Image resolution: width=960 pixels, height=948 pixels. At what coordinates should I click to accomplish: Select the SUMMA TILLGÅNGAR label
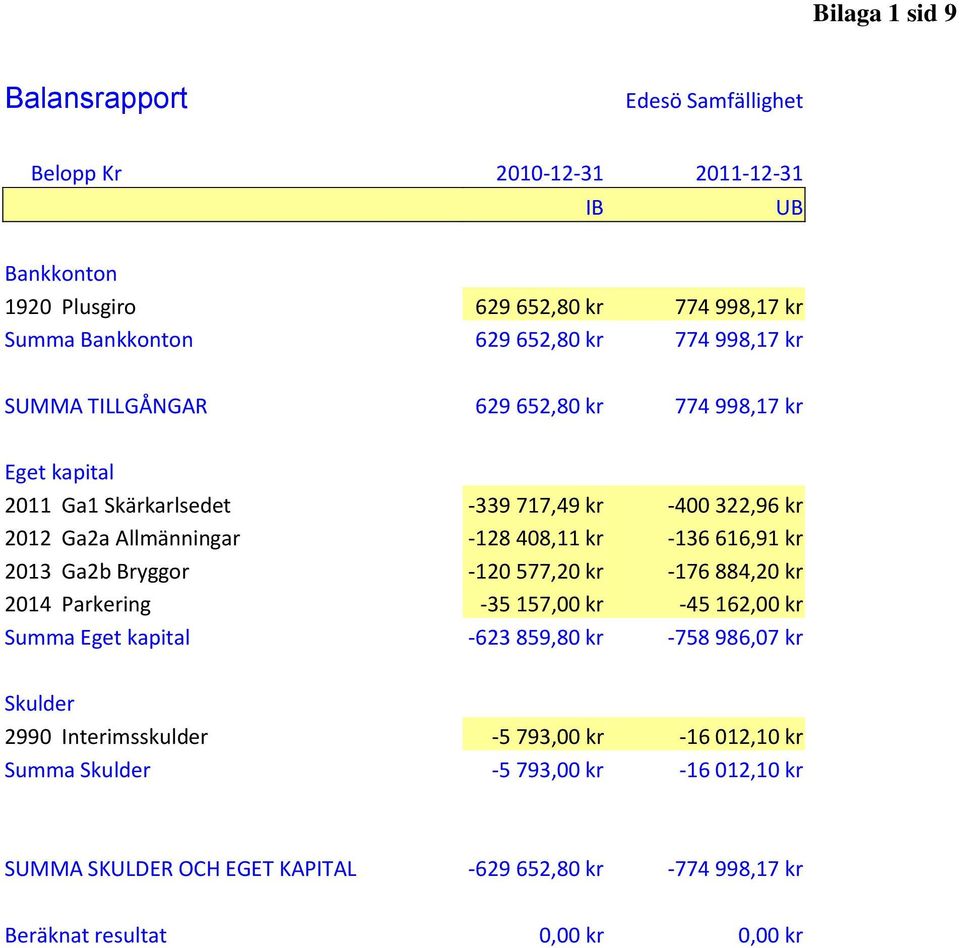pyautogui.click(x=106, y=406)
